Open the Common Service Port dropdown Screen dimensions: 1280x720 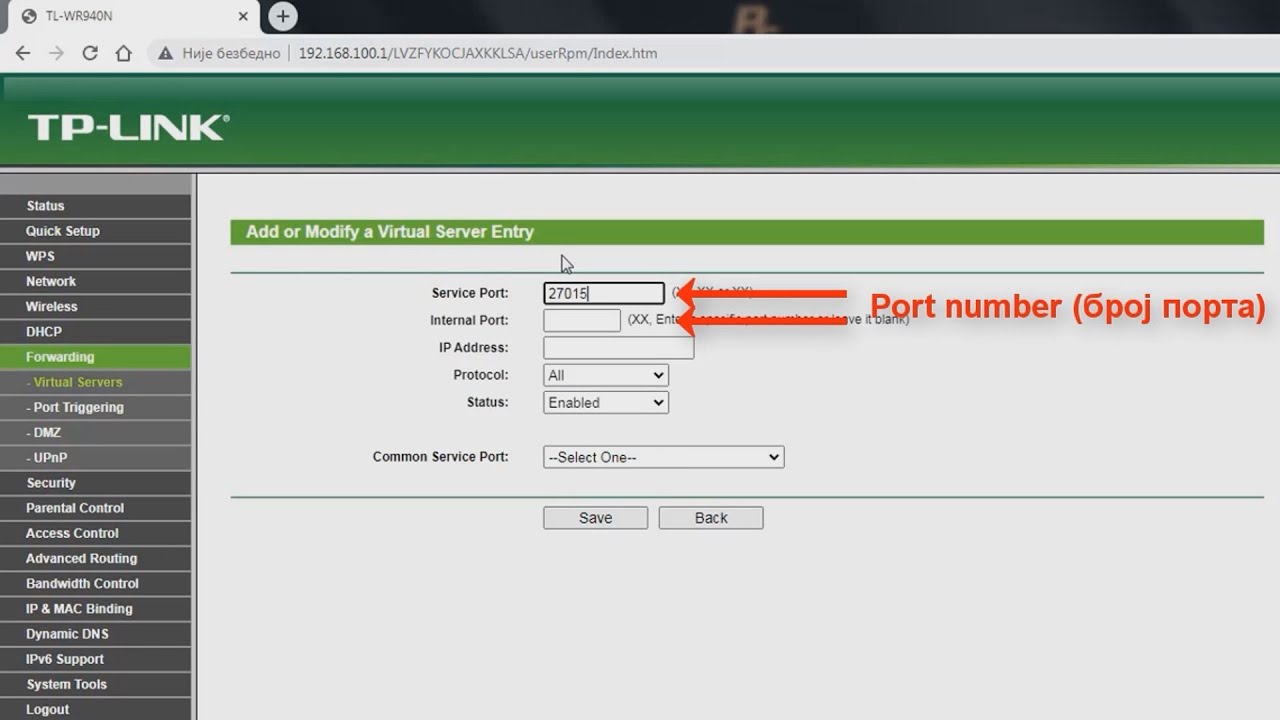click(x=664, y=457)
